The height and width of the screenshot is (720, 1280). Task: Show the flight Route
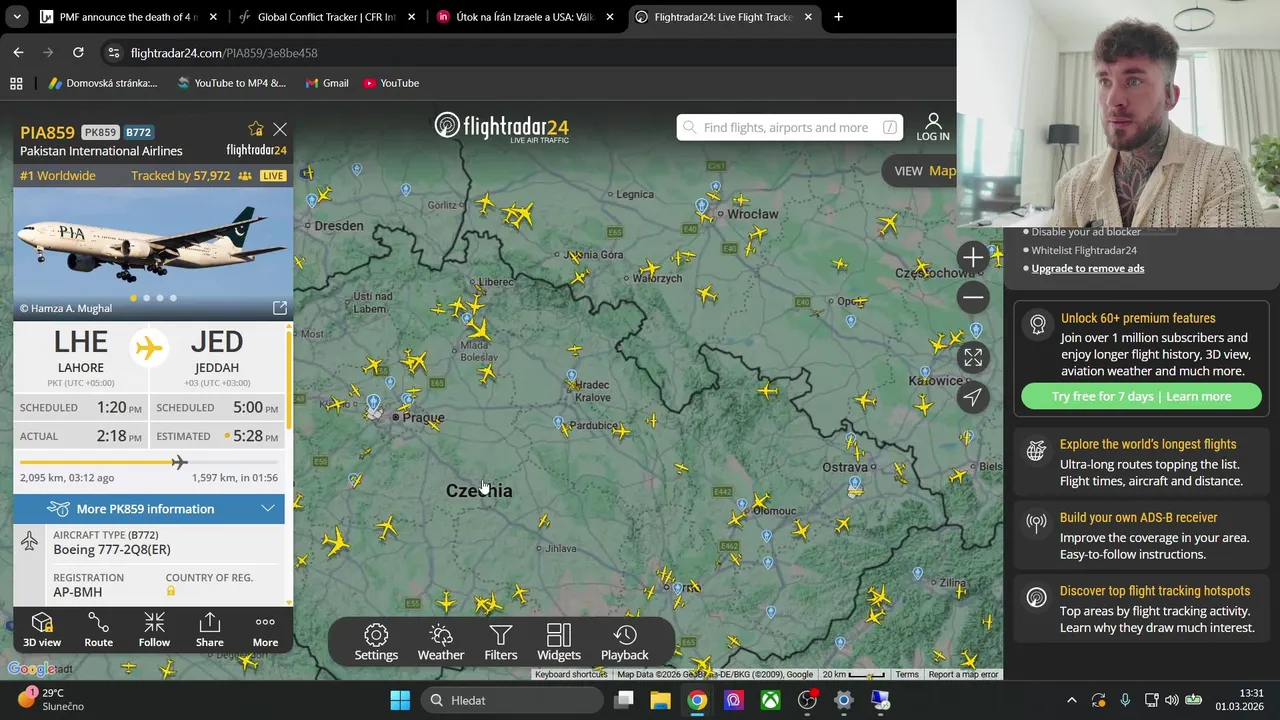98,631
